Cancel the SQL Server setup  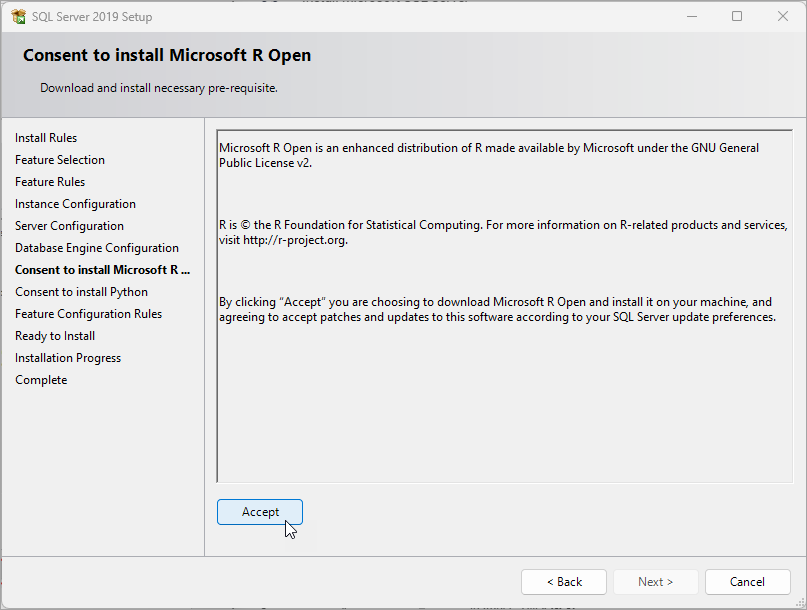click(747, 582)
